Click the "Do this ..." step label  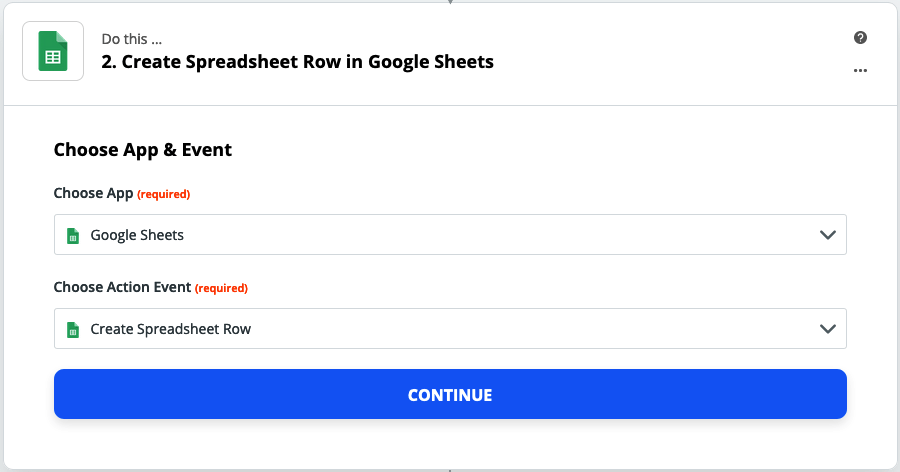[131, 39]
